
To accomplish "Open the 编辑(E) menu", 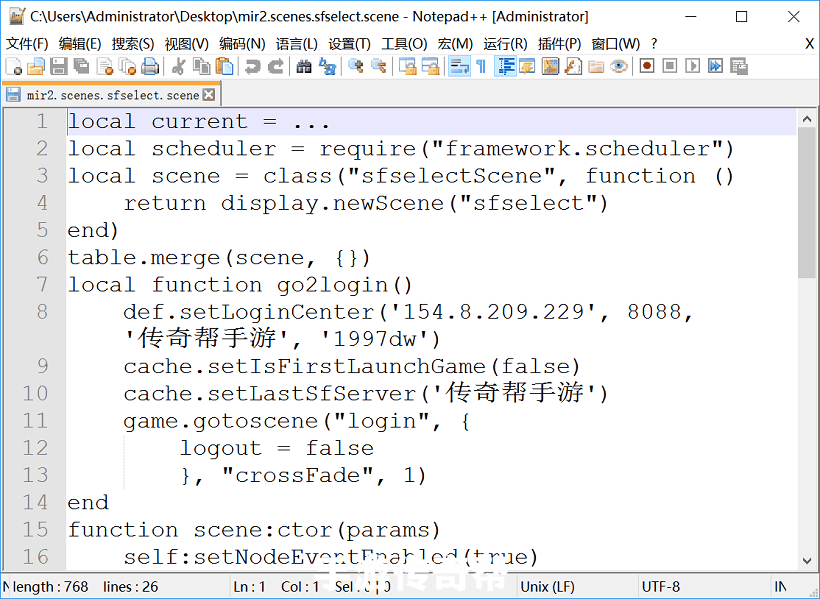I will click(79, 44).
